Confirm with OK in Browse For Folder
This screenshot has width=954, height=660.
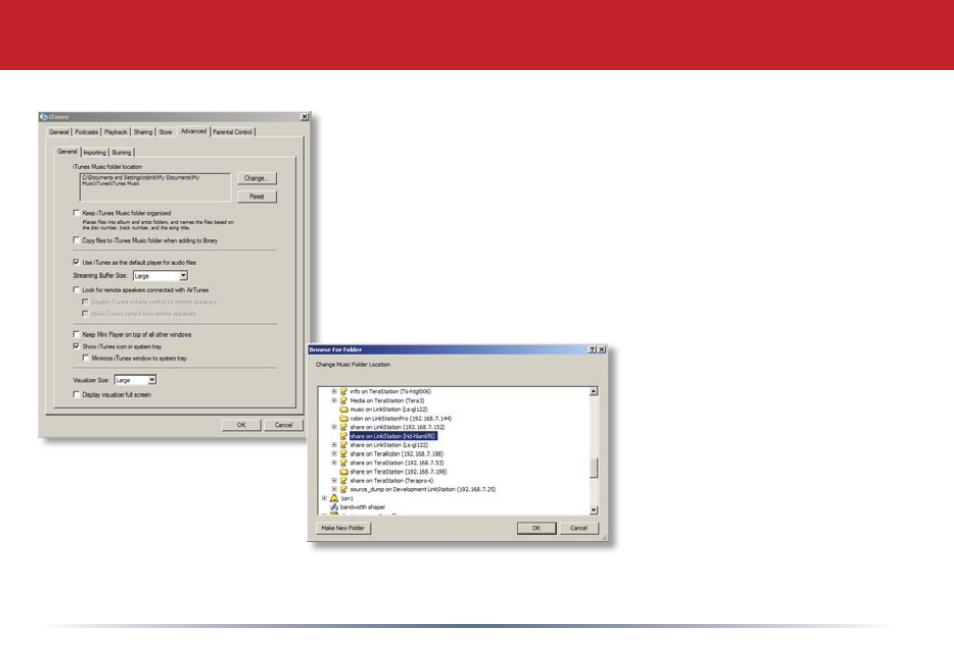pos(536,528)
